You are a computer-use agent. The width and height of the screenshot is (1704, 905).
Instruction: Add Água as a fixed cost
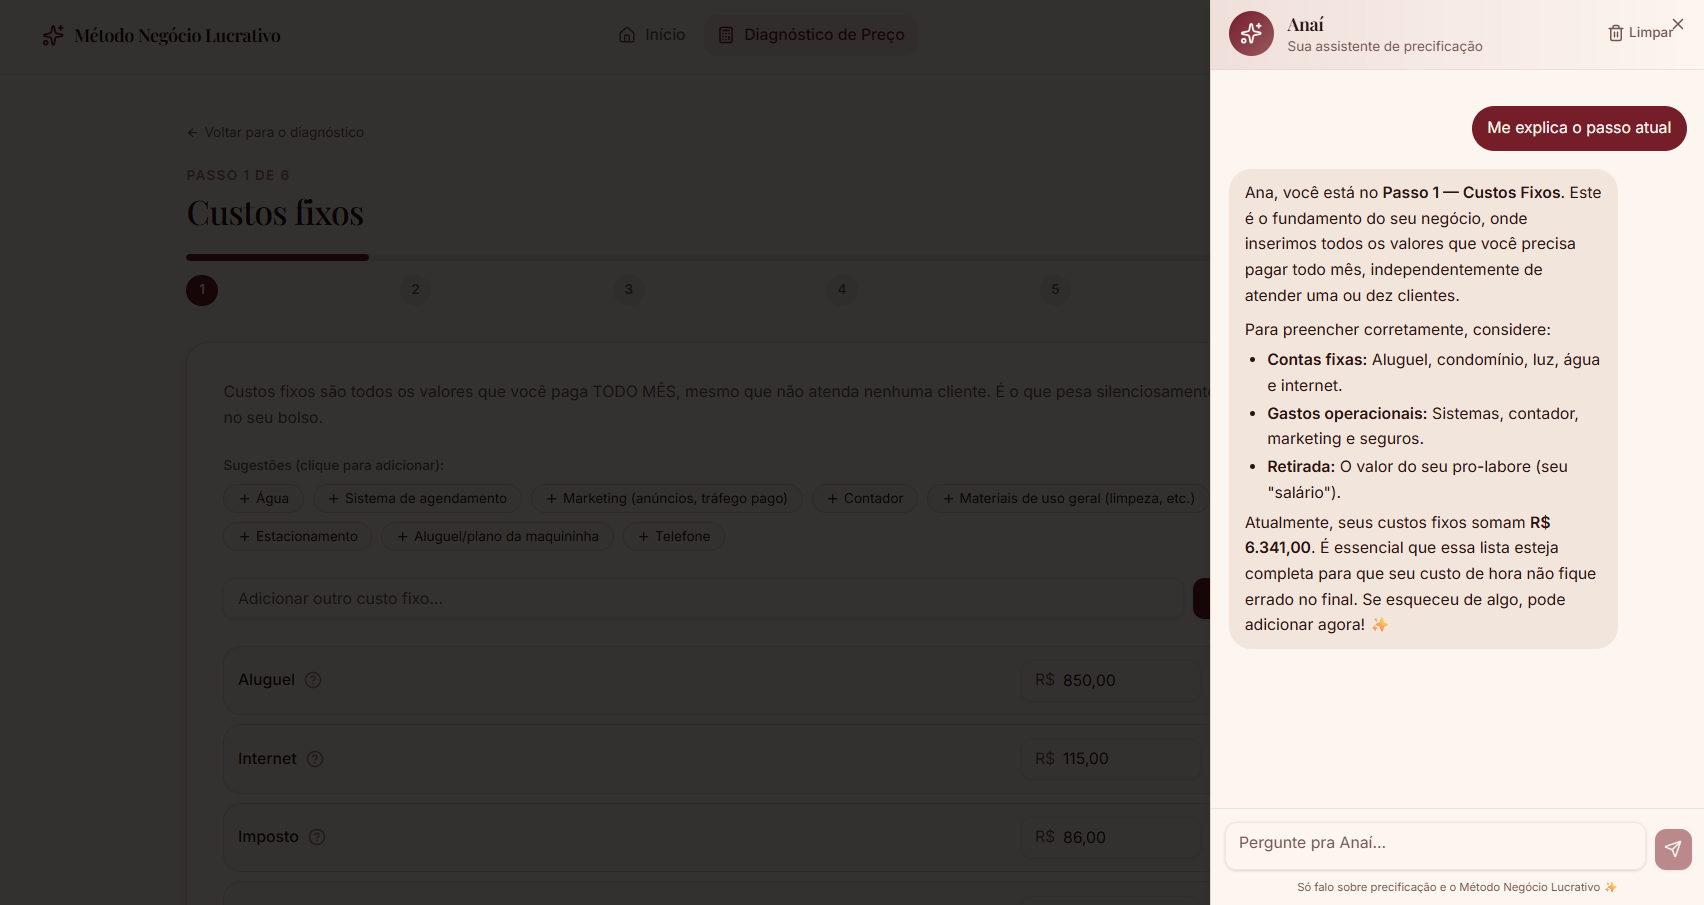point(263,498)
